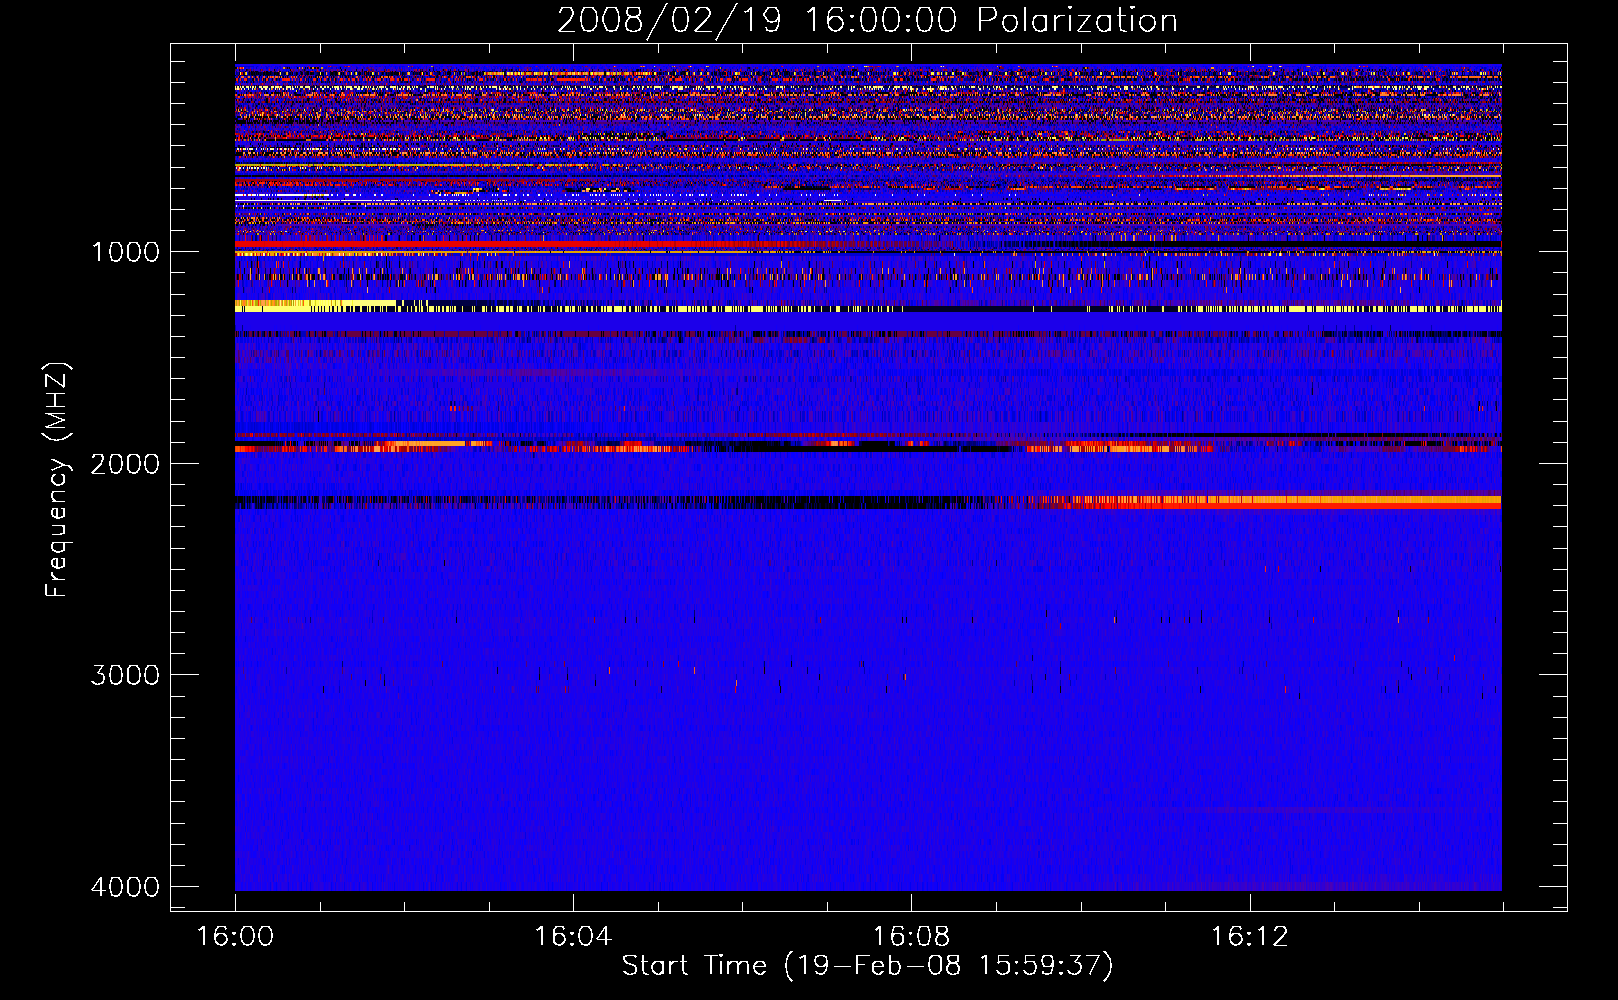This screenshot has width=1618, height=1000.
Task: Click the 'Frequency (MHZ)' y-axis label
Action: [x=57, y=480]
